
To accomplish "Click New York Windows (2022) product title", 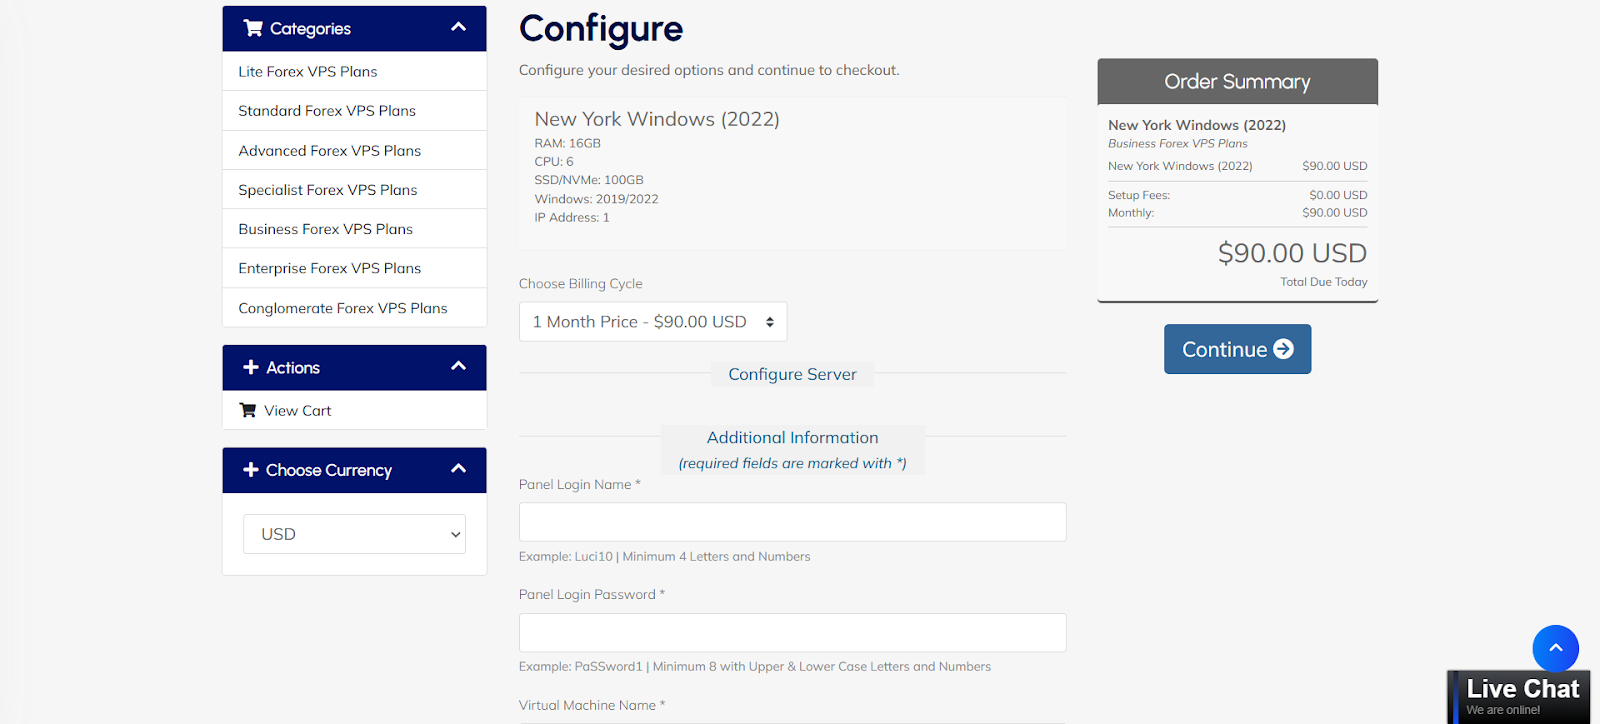I will click(657, 119).
